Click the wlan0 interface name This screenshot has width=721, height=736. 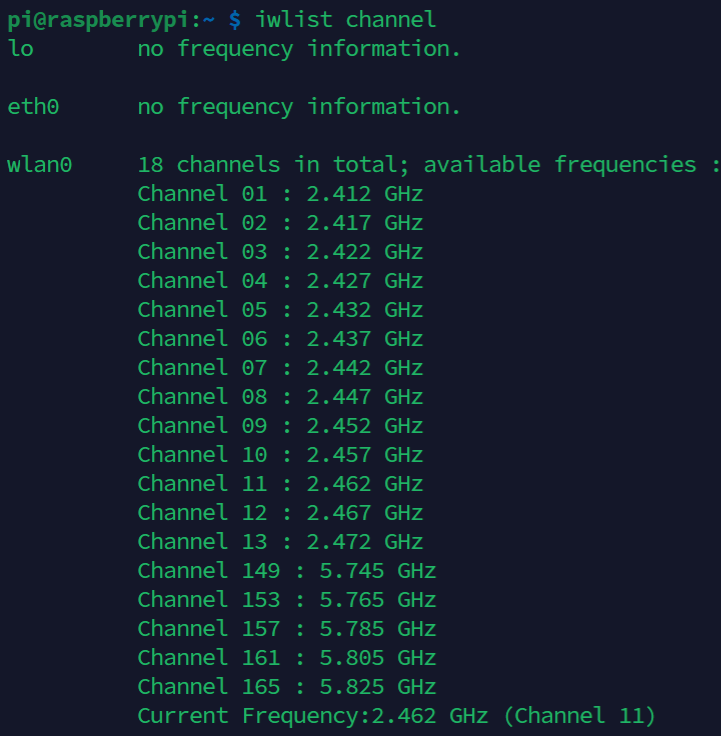pos(39,165)
